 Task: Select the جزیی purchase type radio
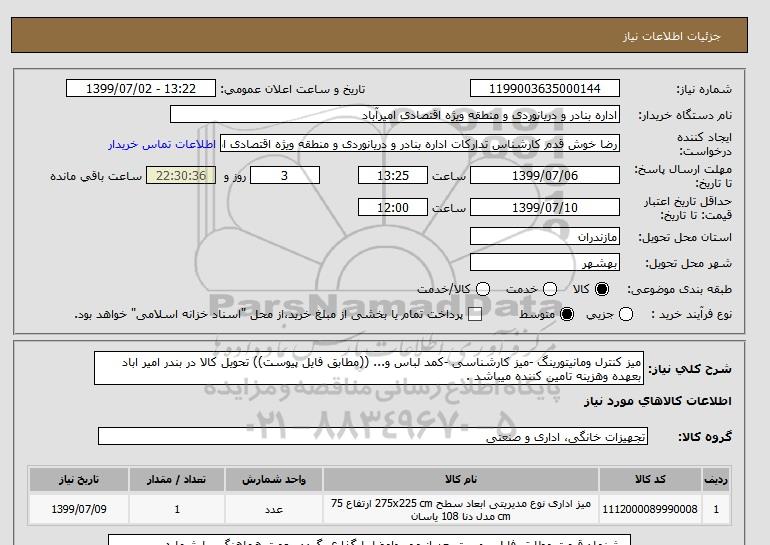click(626, 314)
